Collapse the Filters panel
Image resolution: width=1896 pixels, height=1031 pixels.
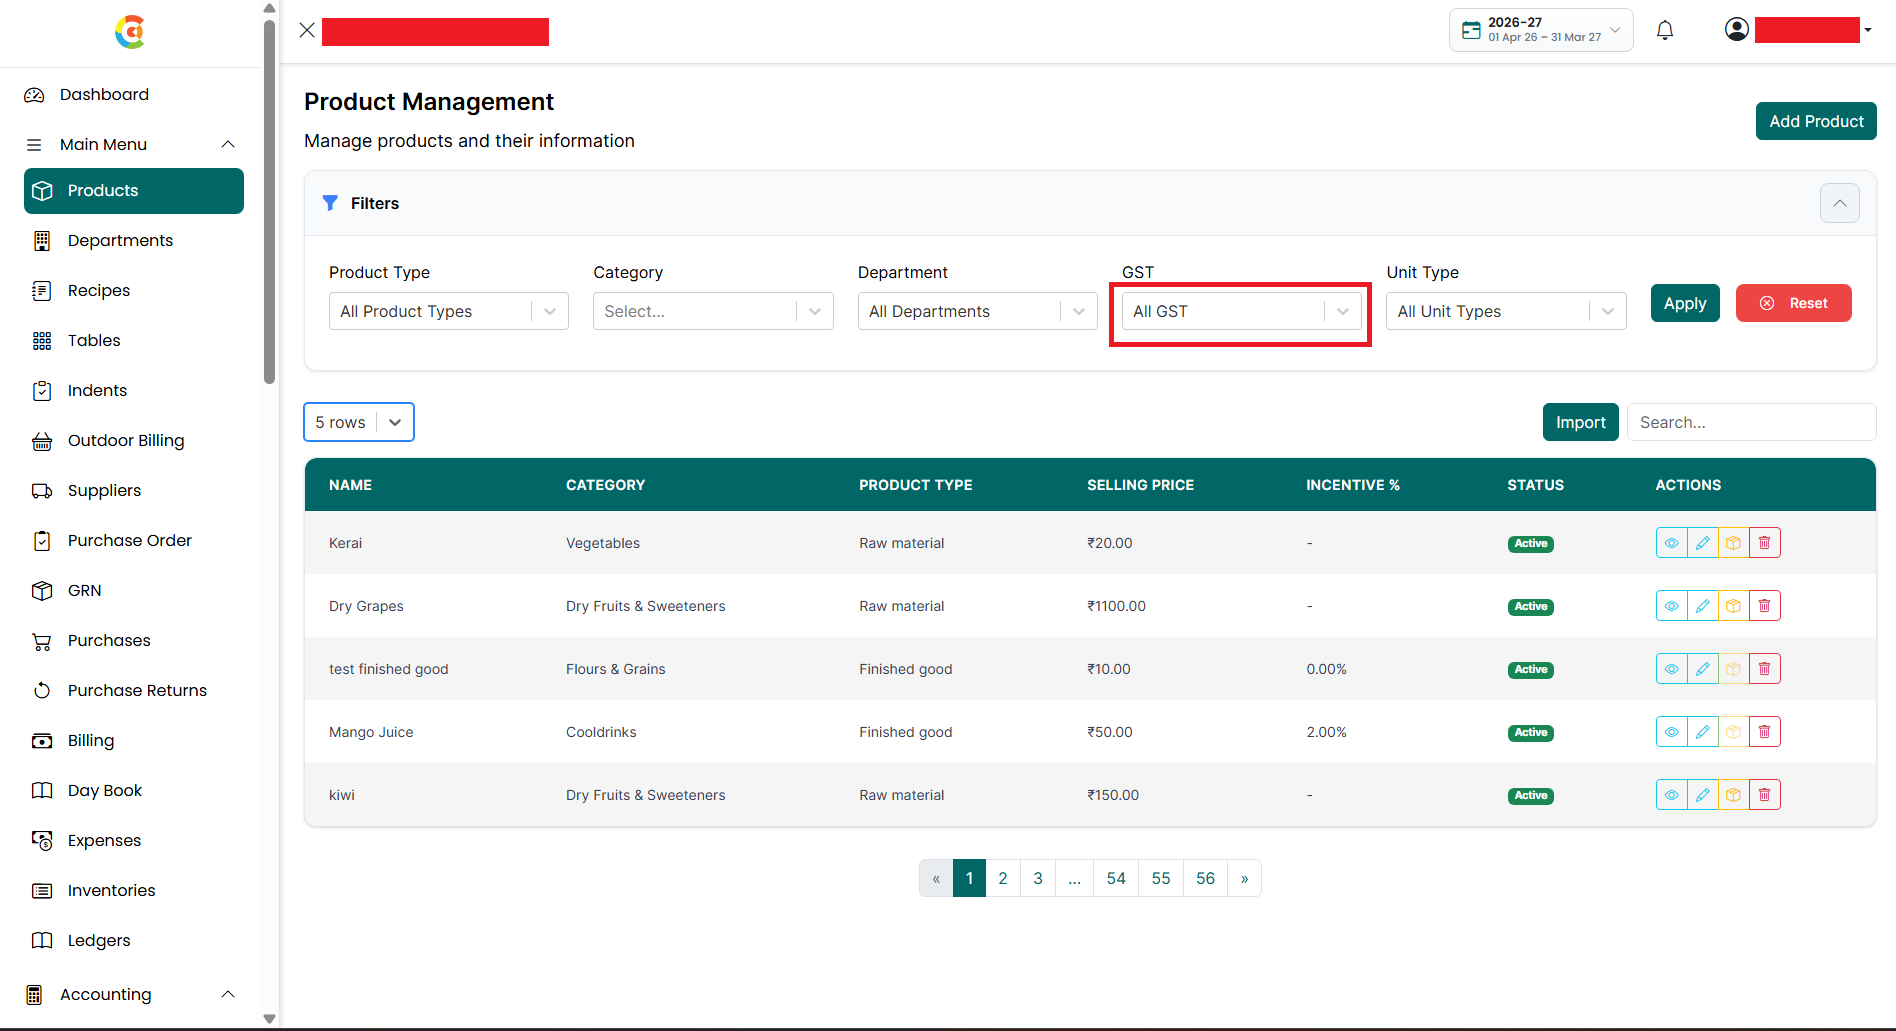click(1840, 203)
